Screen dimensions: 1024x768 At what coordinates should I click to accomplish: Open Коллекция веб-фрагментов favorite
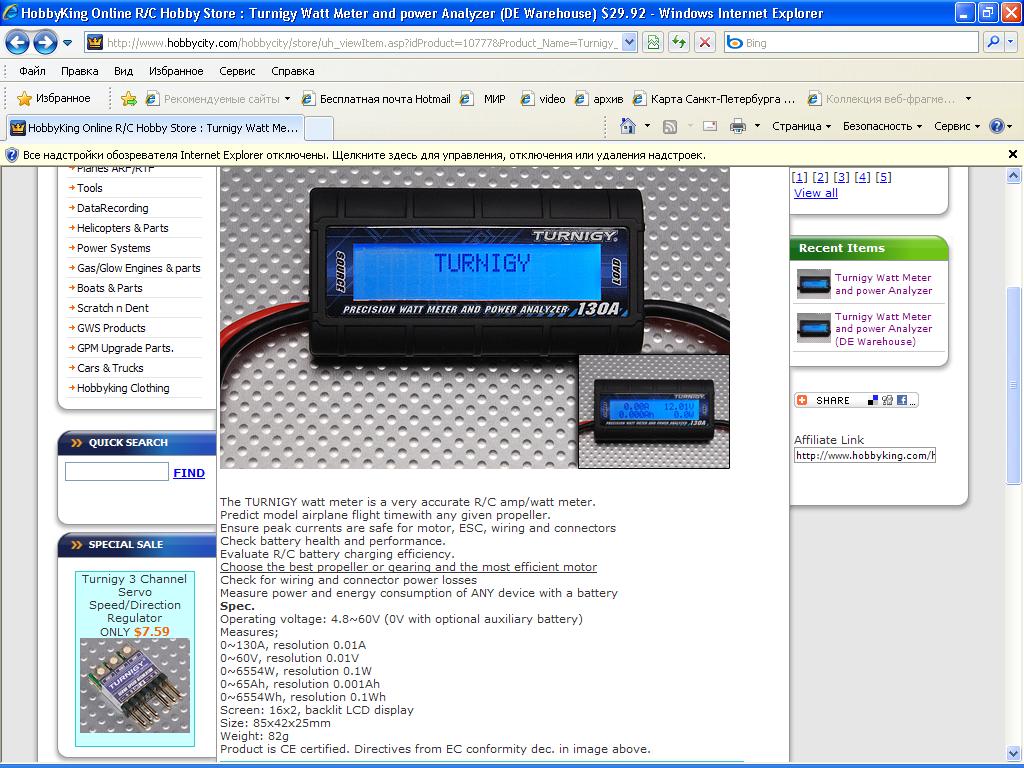[882, 99]
